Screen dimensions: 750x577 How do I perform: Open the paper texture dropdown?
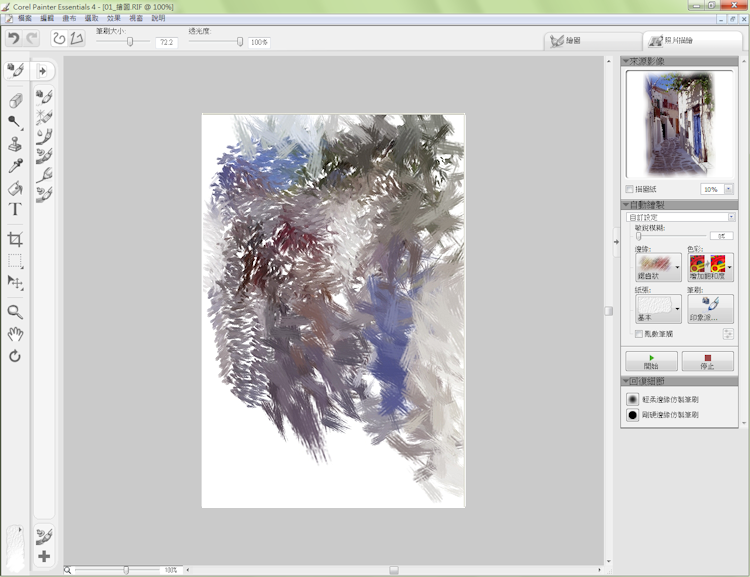(658, 309)
